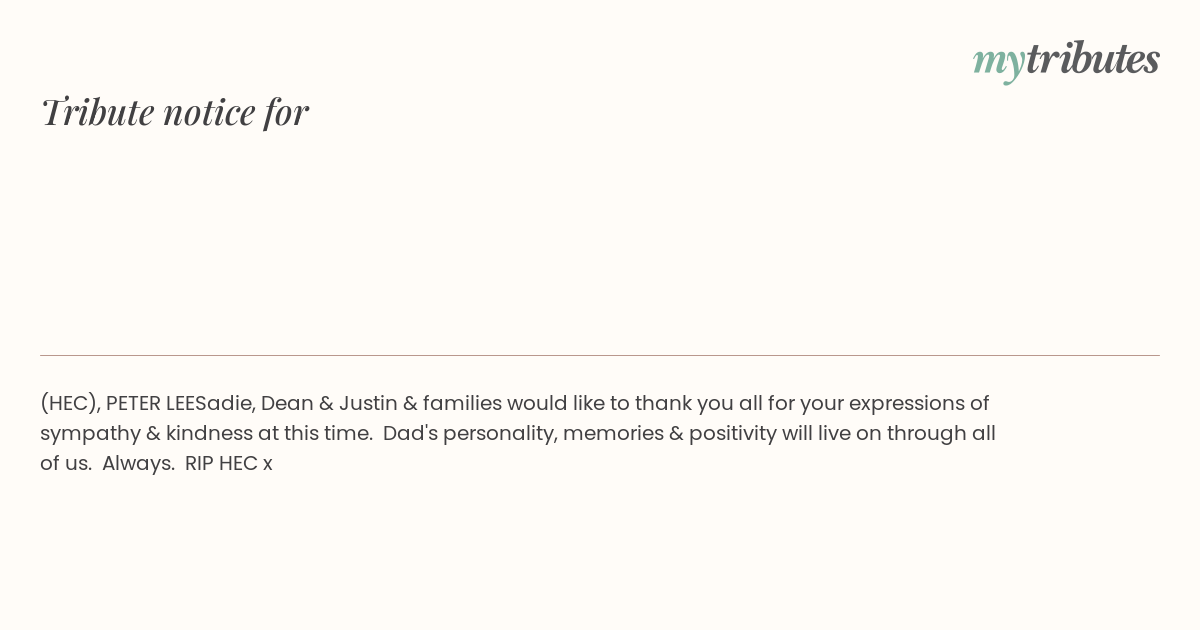1200x630 pixels.
Task: Select the "Tribute notice for" heading
Action: click(x=175, y=112)
